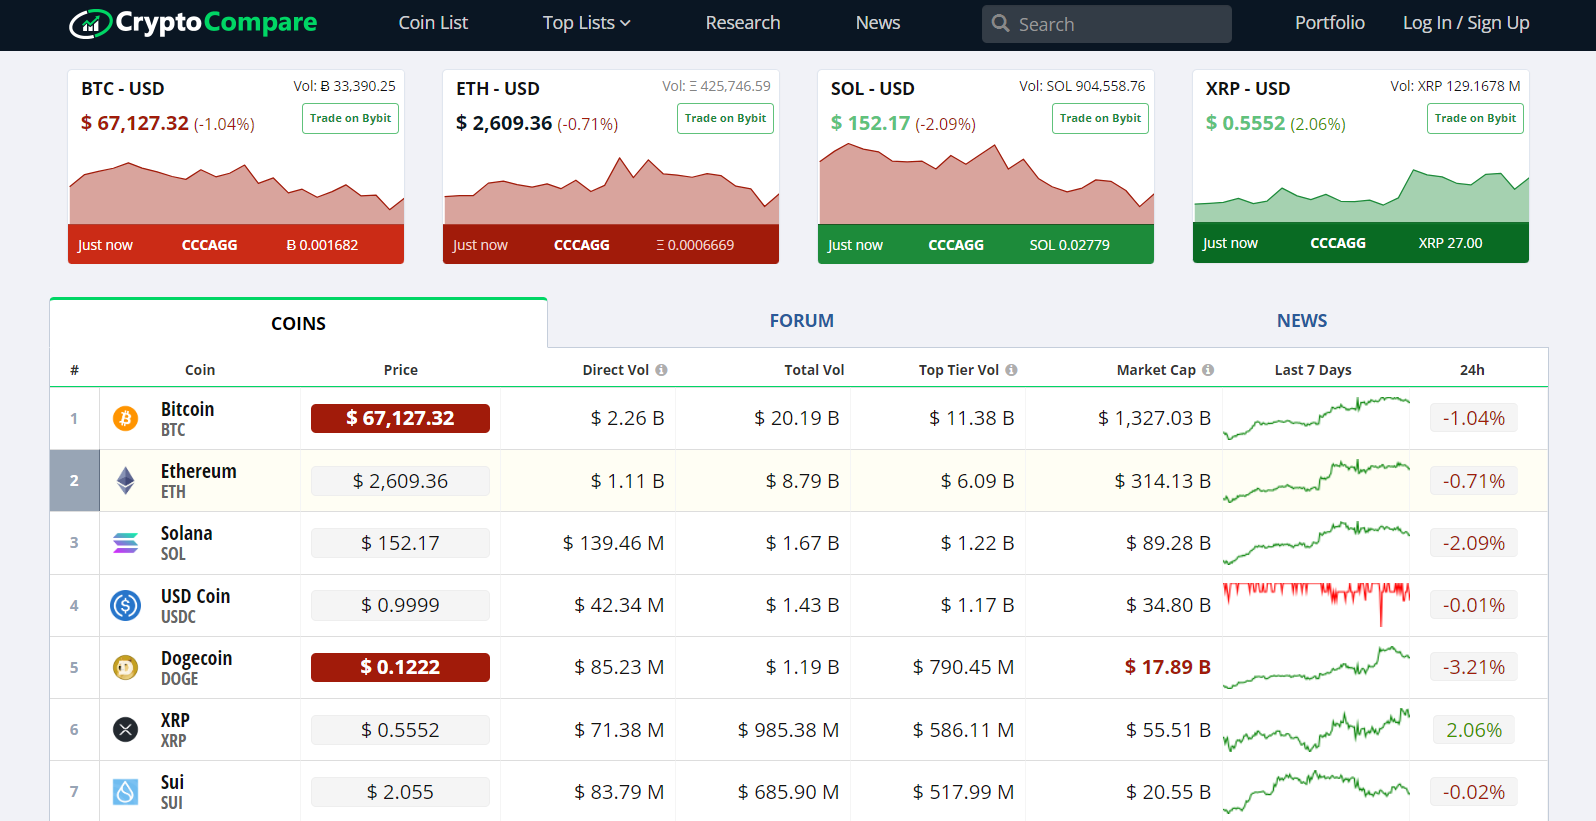Click the Sui coin icon
The height and width of the screenshot is (821, 1596).
[x=125, y=792]
